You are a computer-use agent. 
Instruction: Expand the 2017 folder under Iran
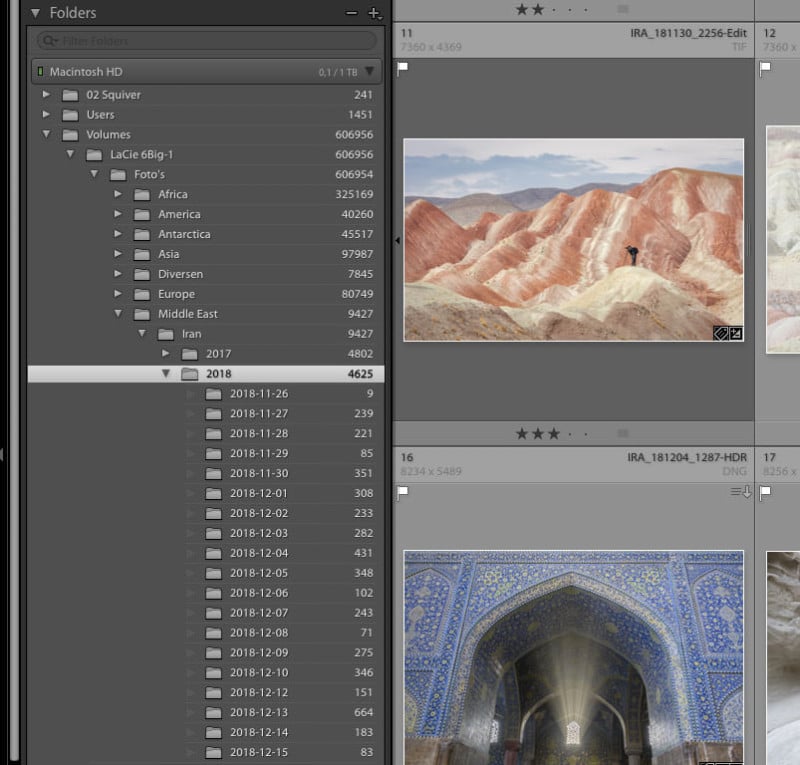click(166, 354)
